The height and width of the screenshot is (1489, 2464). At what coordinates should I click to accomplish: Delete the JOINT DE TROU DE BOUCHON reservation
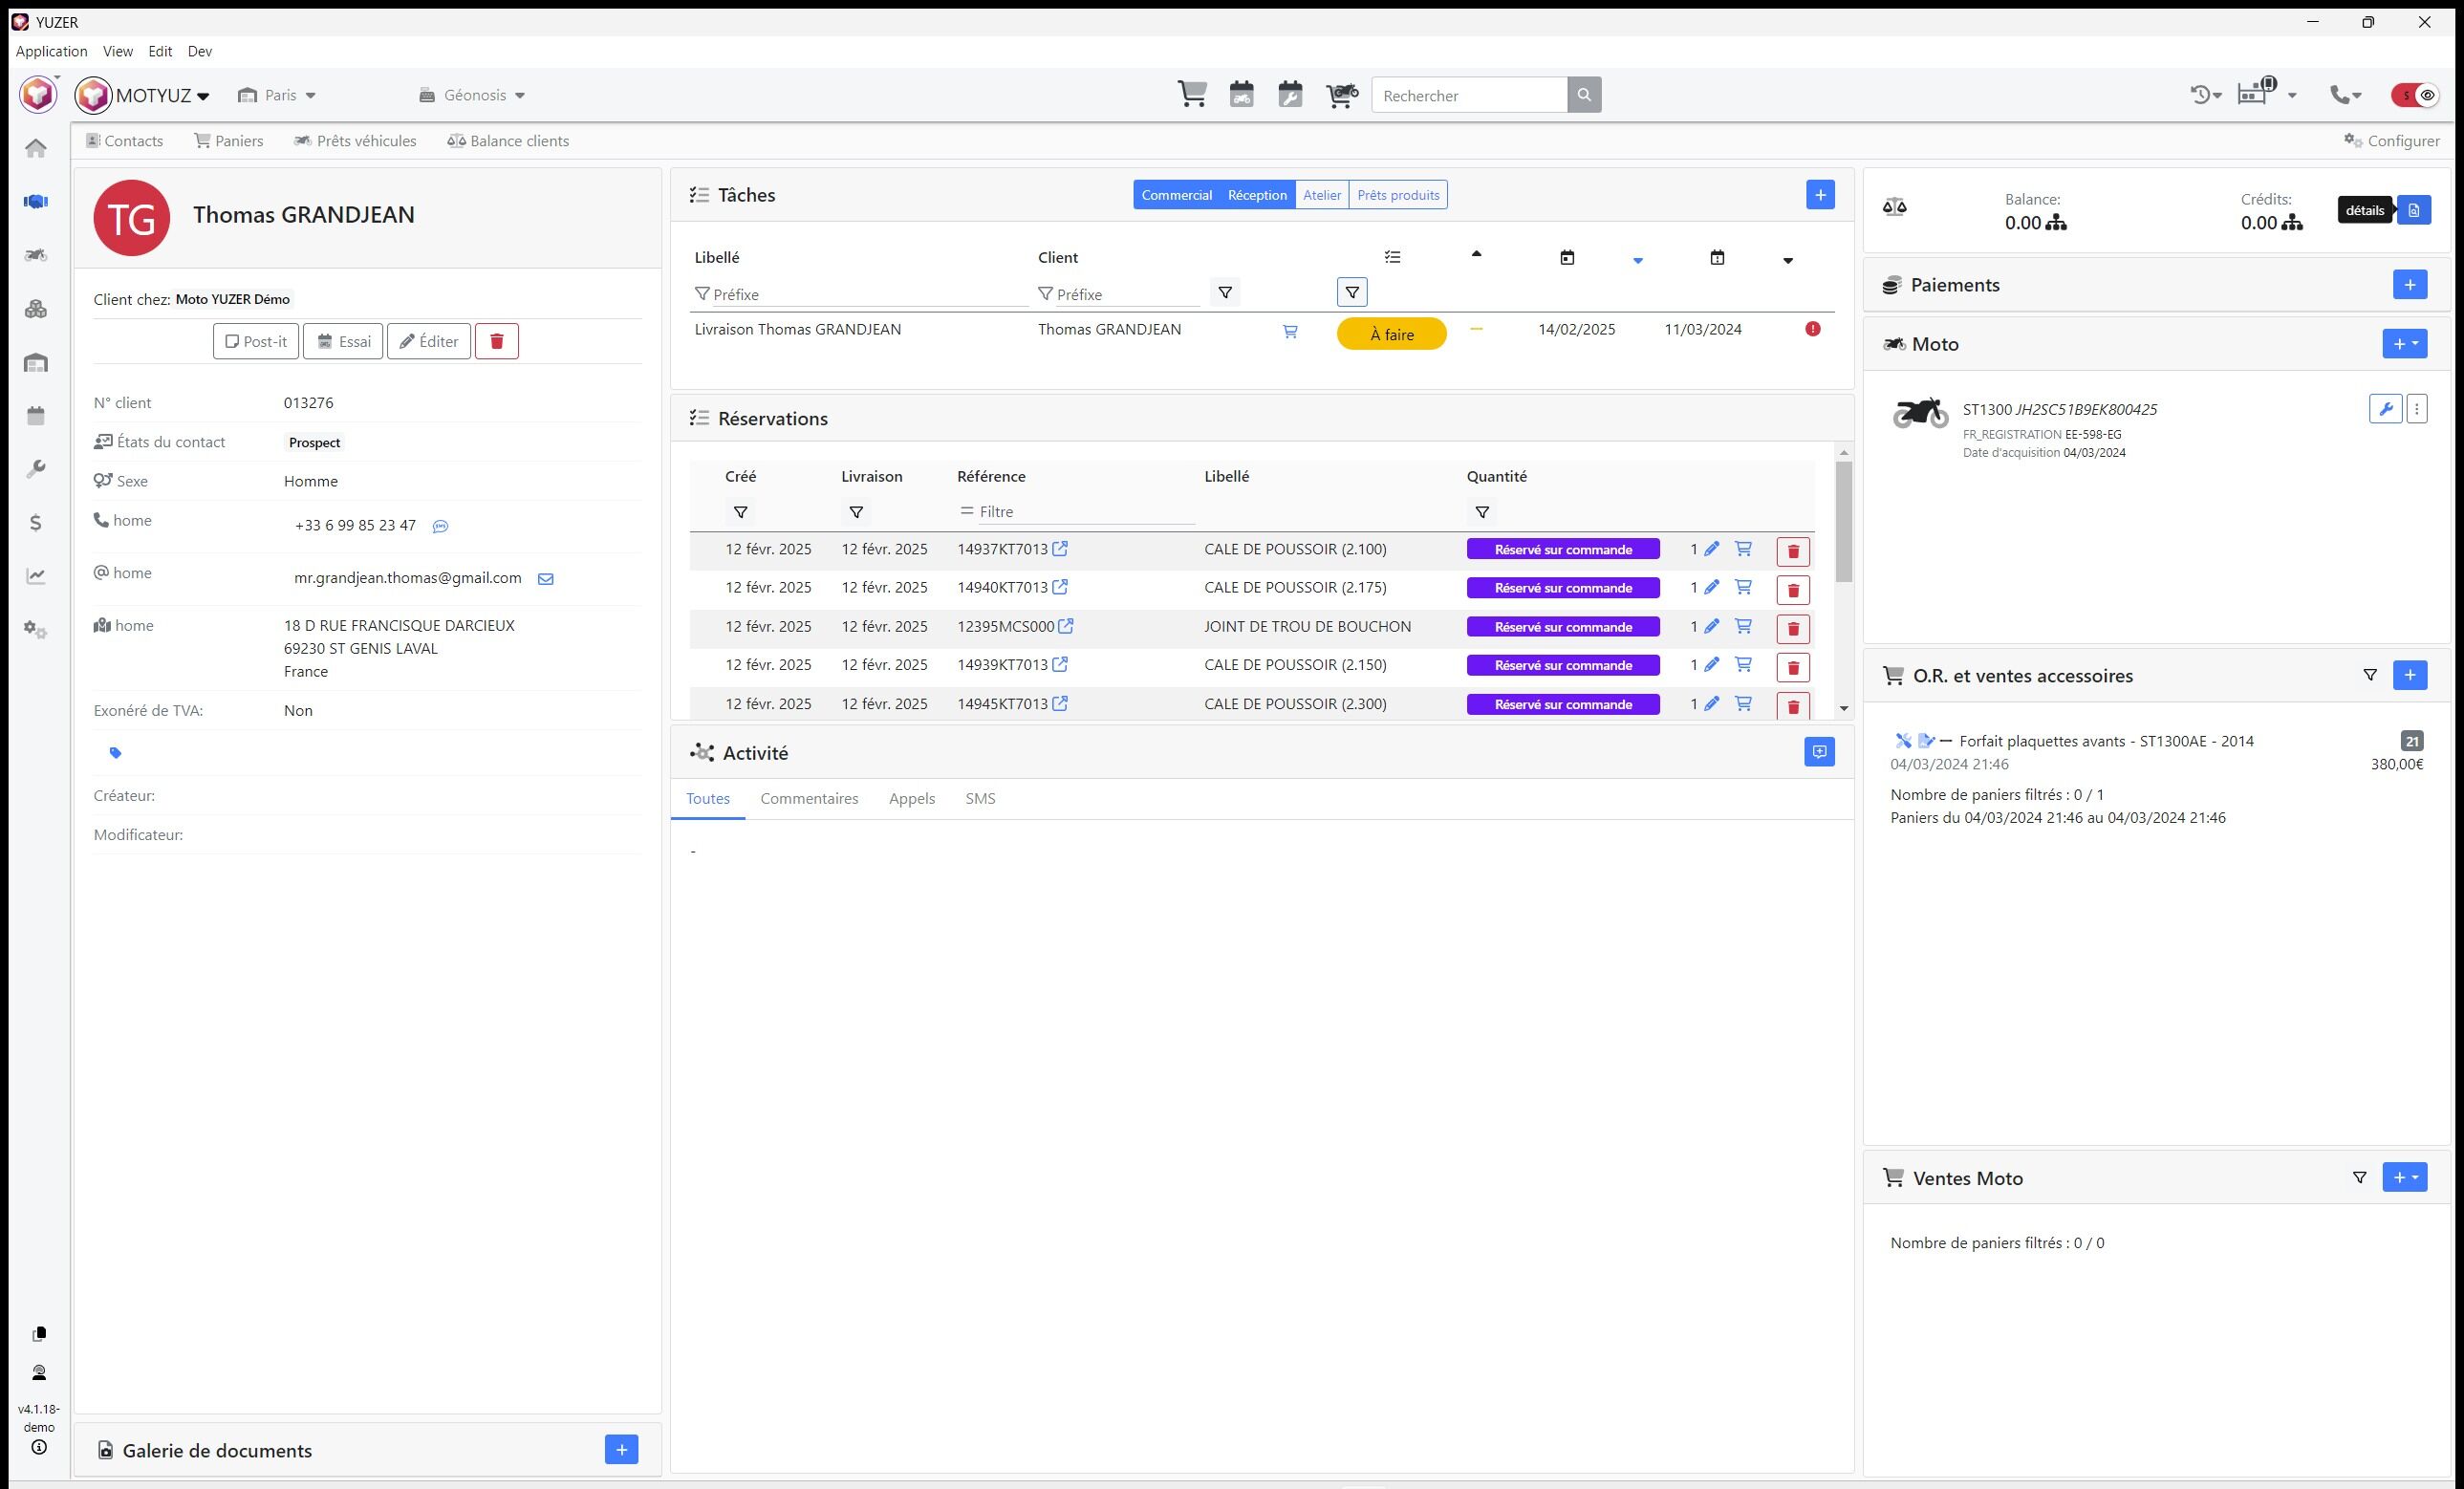(x=1793, y=629)
